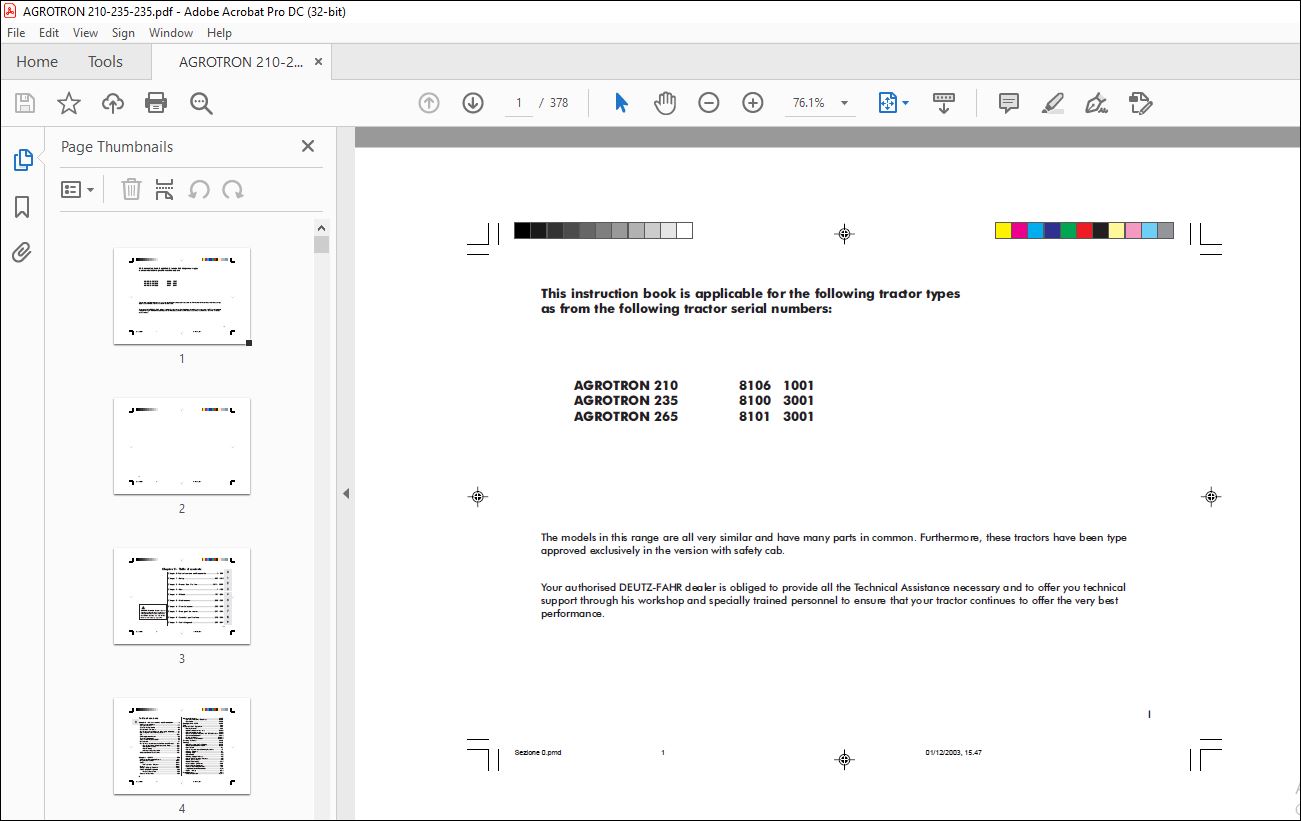This screenshot has width=1301, height=821.
Task: Open the View menu
Action: 86,33
